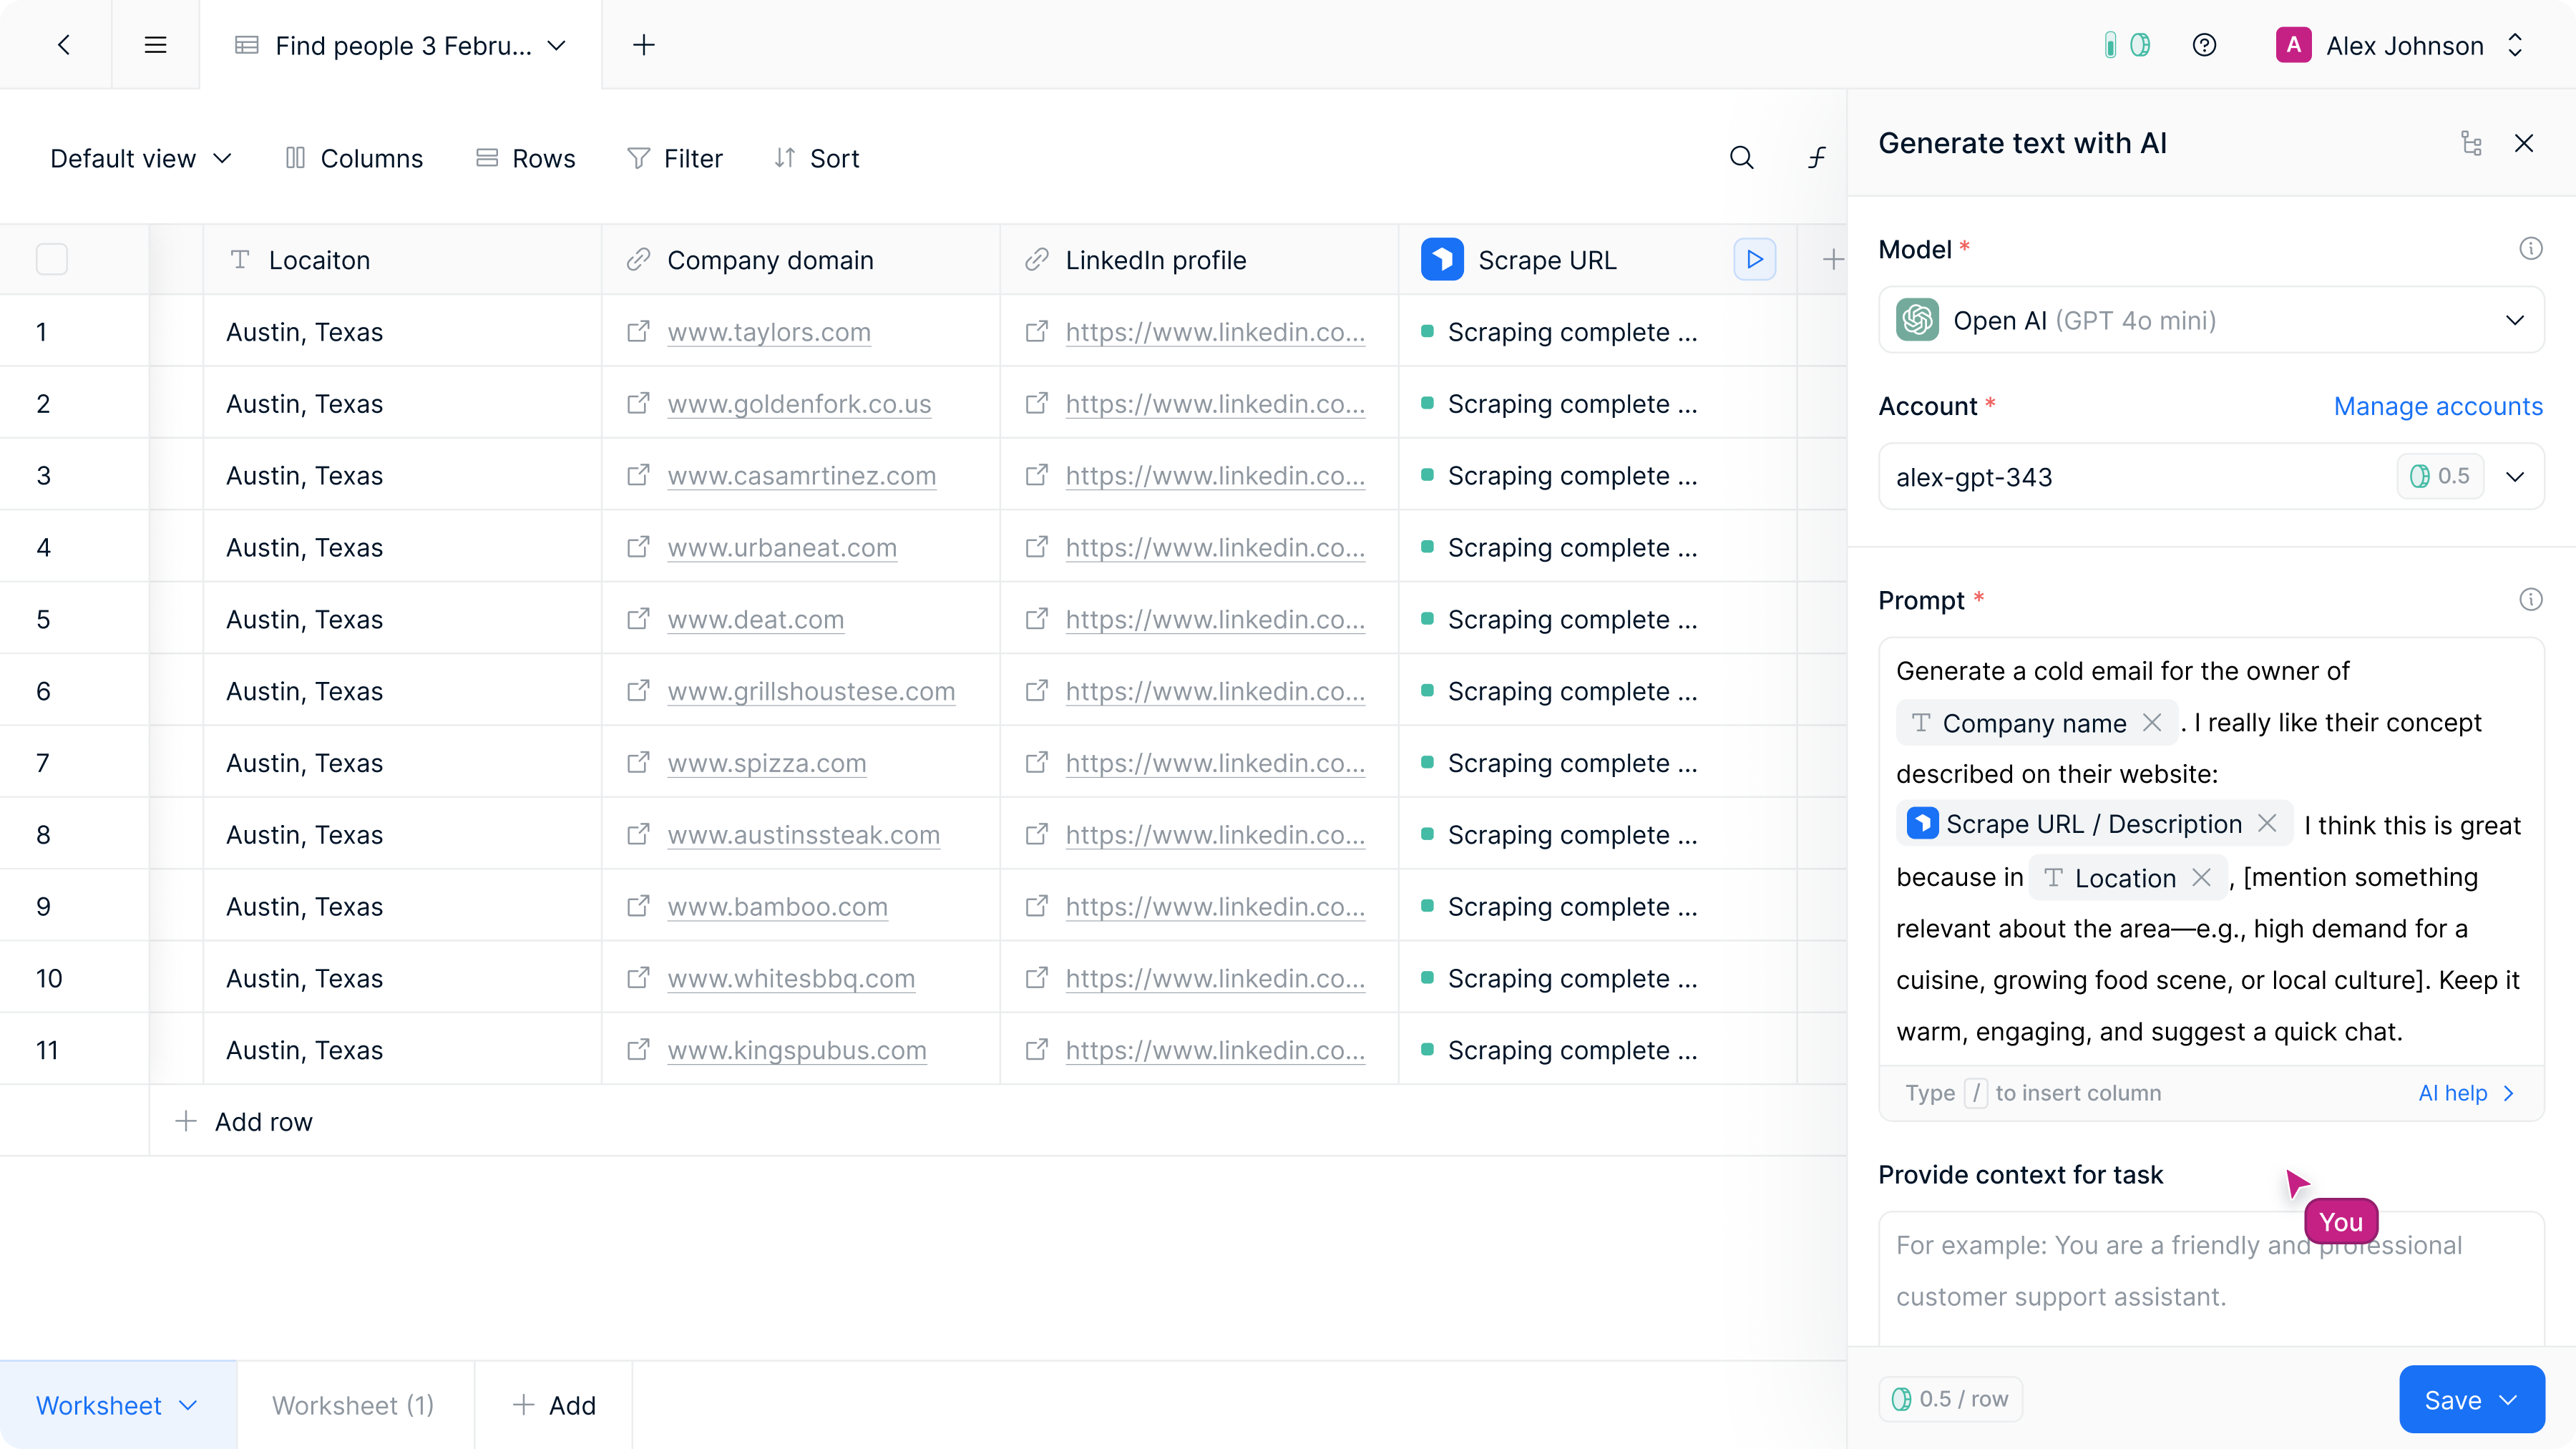The height and width of the screenshot is (1449, 2576).
Task: Toggle the select-all rows checkbox
Action: (52, 260)
